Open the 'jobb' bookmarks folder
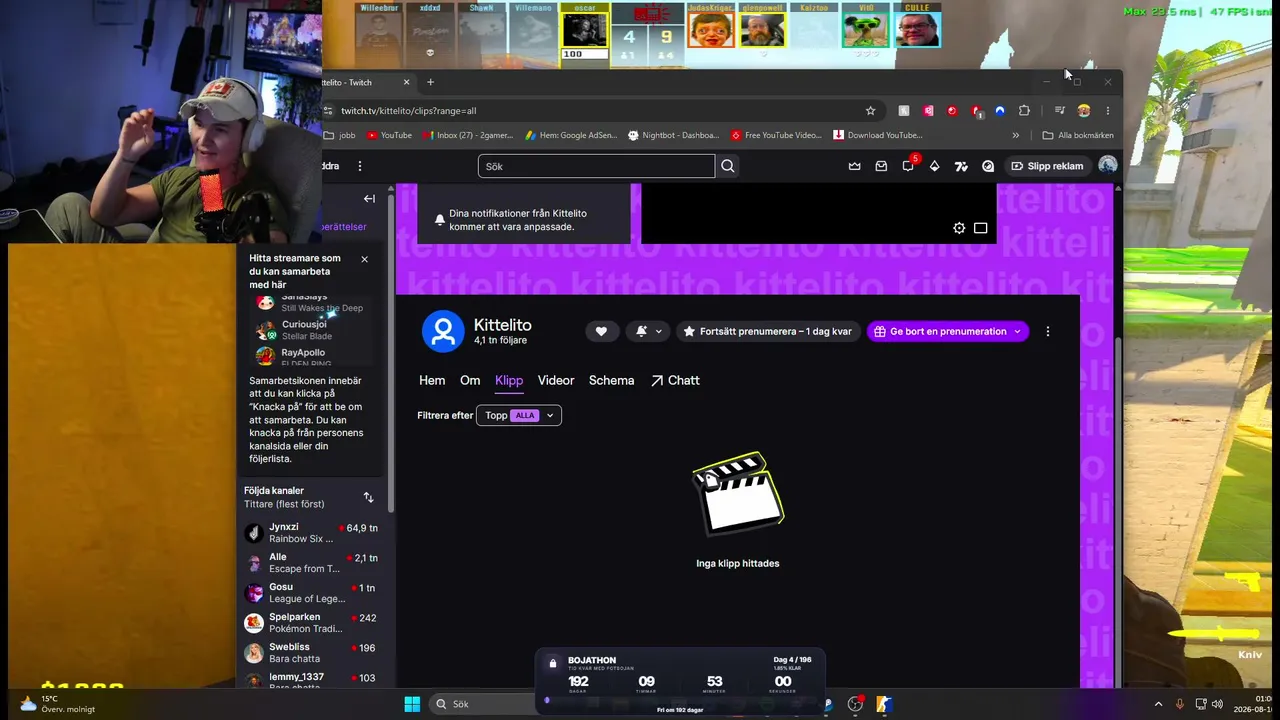Viewport: 1280px width, 720px height. click(340, 135)
